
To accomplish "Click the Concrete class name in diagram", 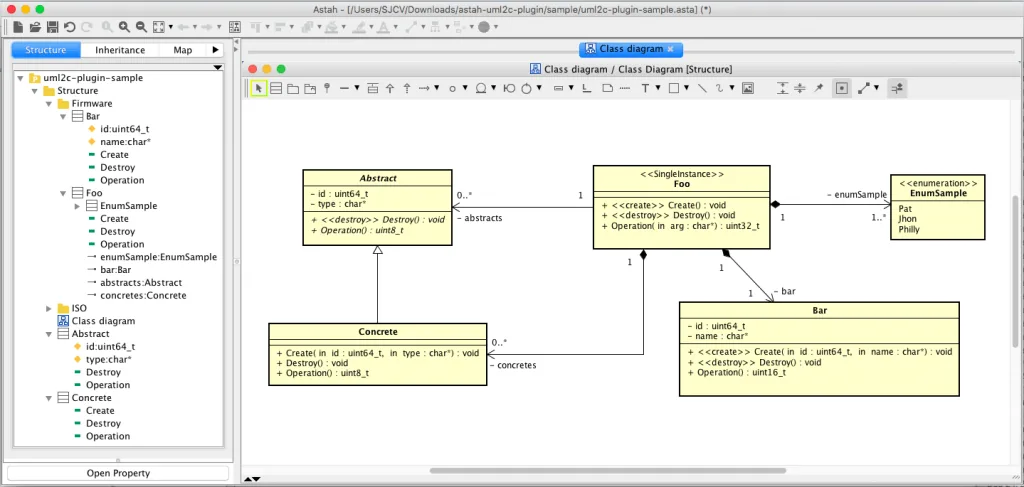I will click(377, 332).
